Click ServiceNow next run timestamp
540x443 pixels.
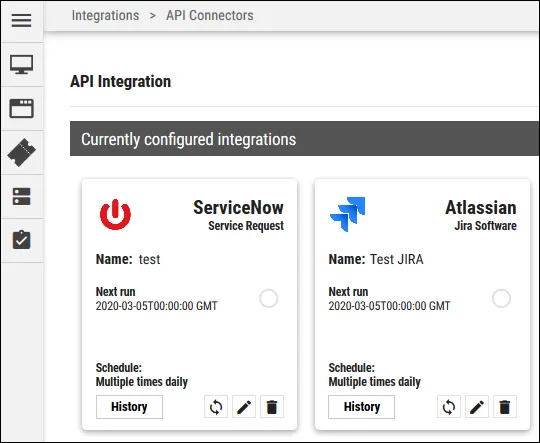click(x=157, y=306)
